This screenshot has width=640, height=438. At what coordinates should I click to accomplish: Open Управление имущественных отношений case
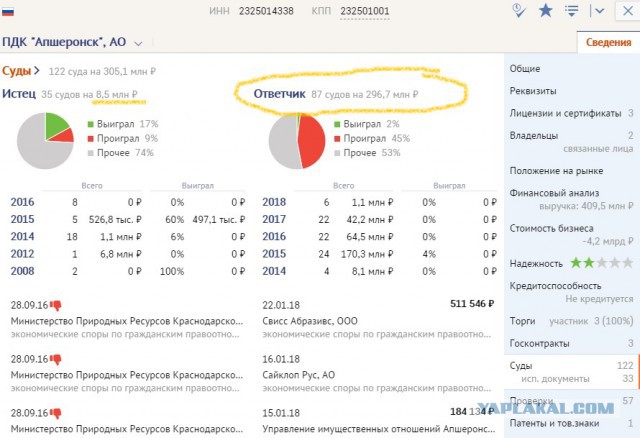(x=378, y=429)
